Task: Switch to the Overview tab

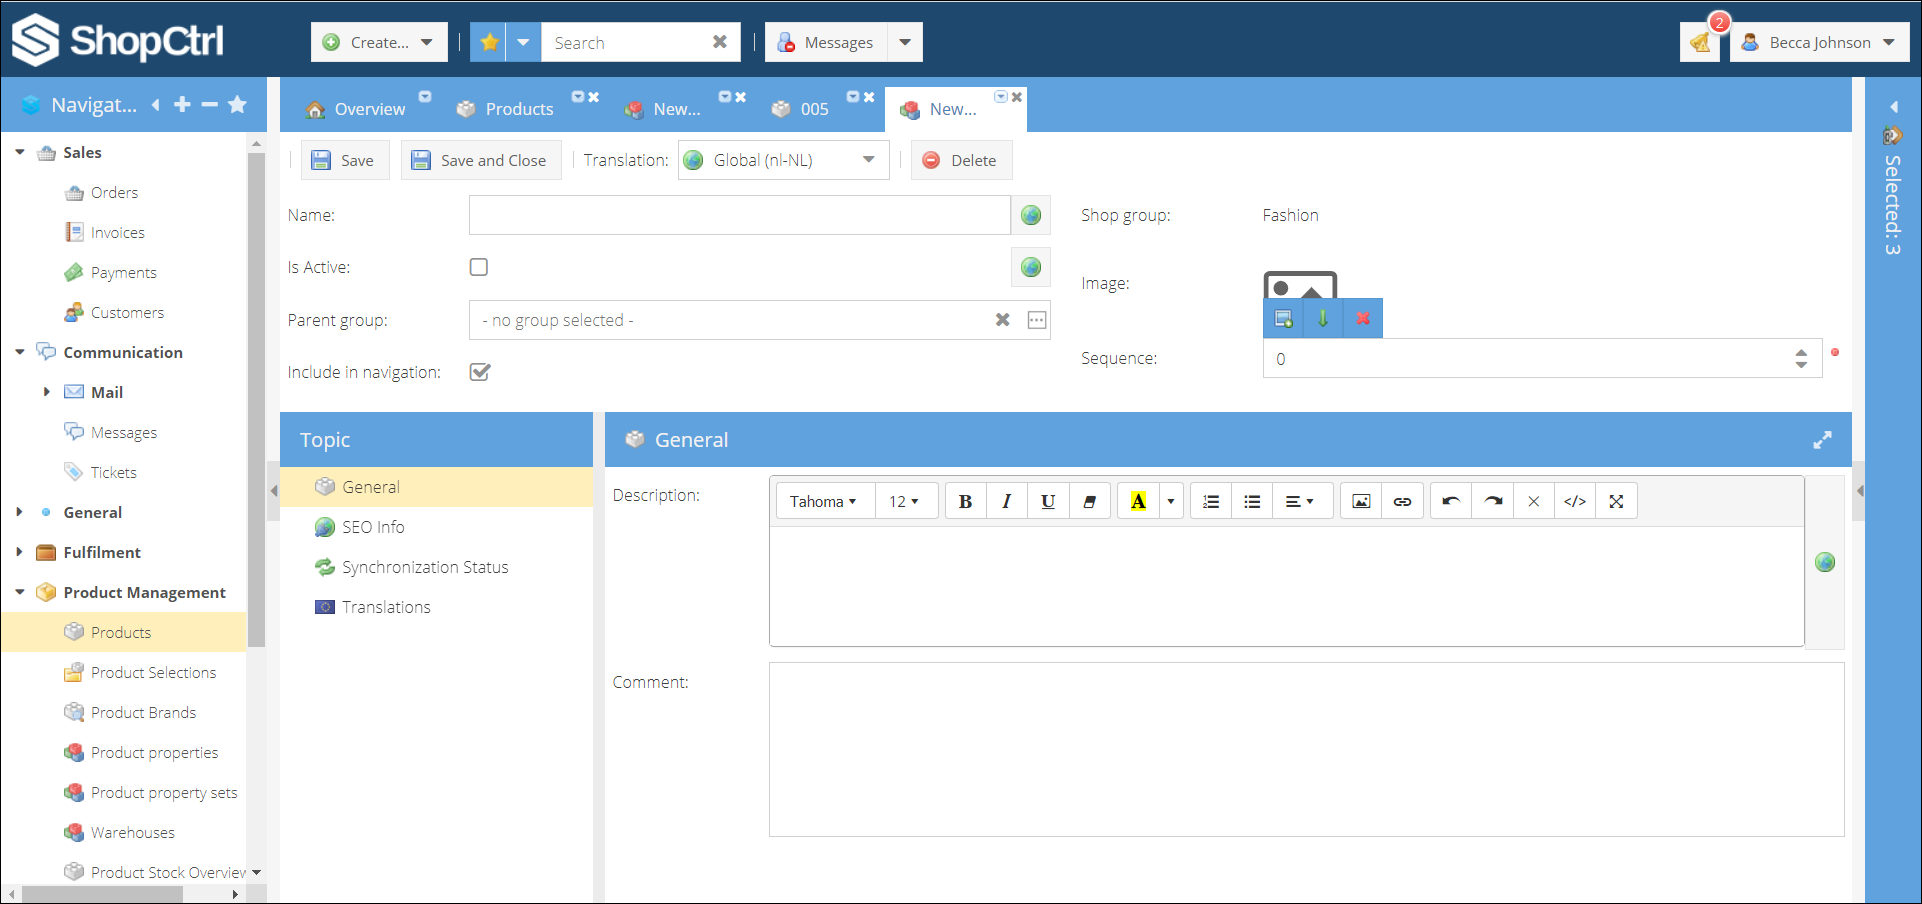Action: point(356,109)
